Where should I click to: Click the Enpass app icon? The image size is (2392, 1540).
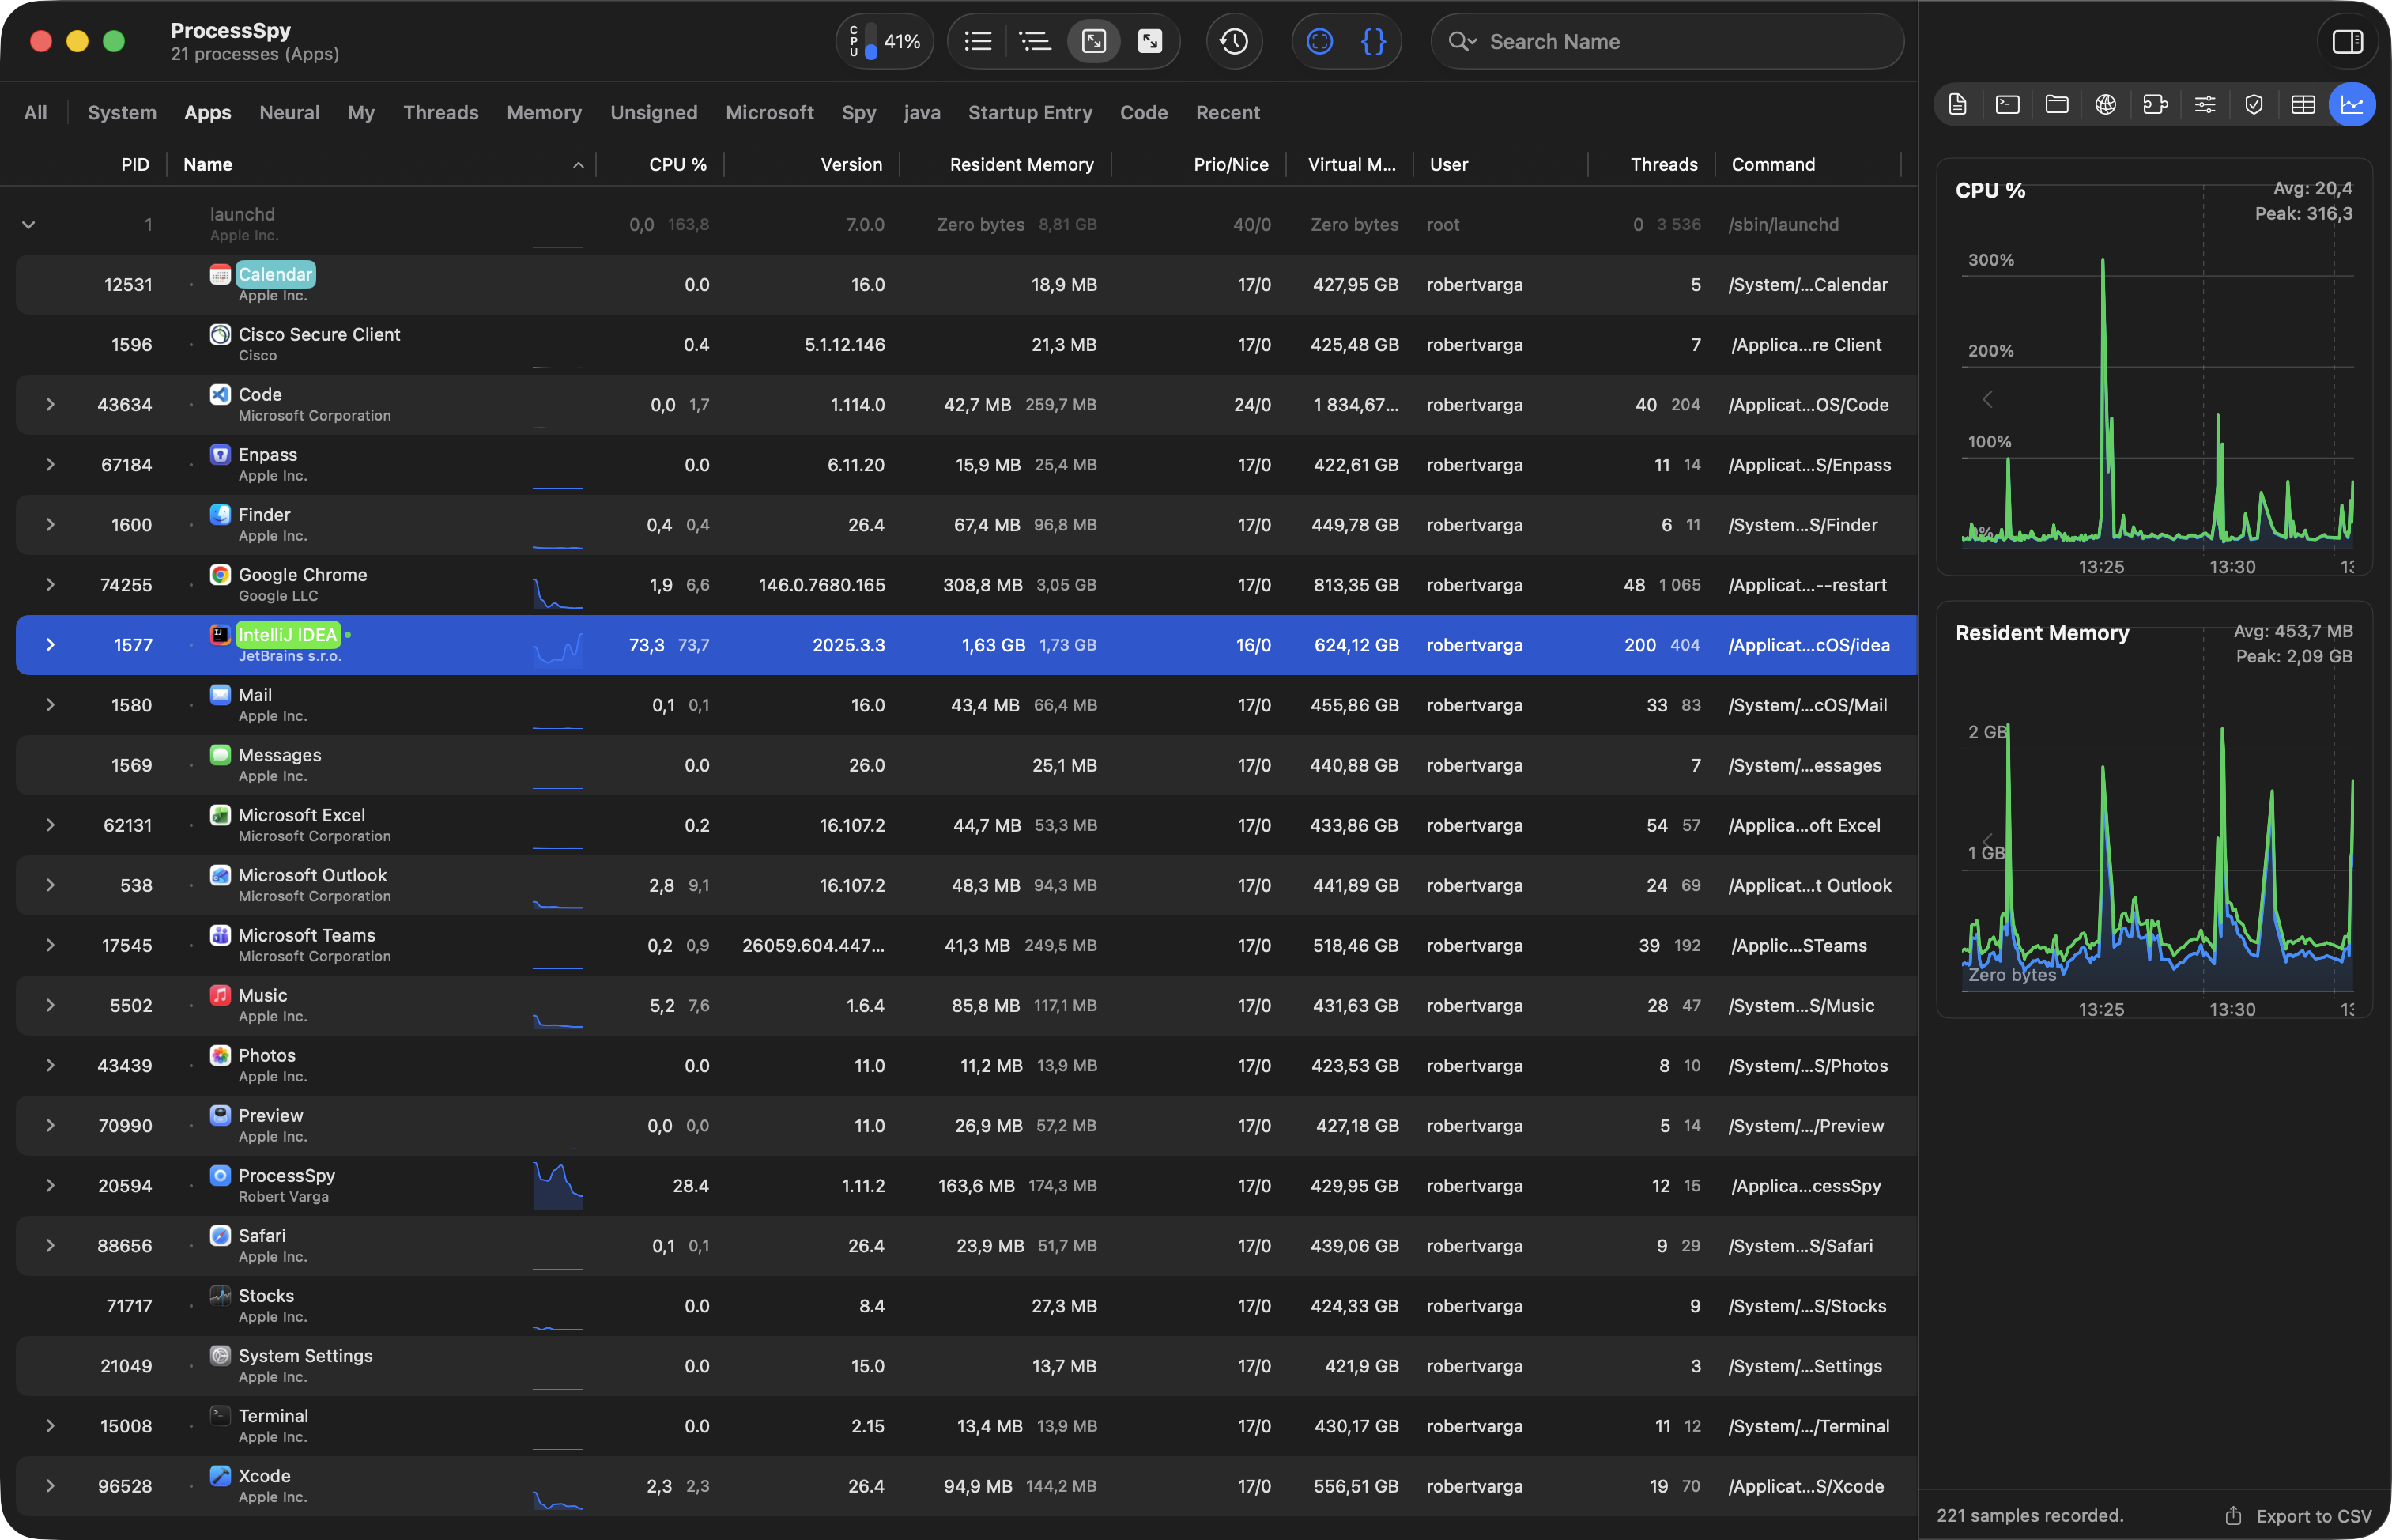click(x=220, y=454)
